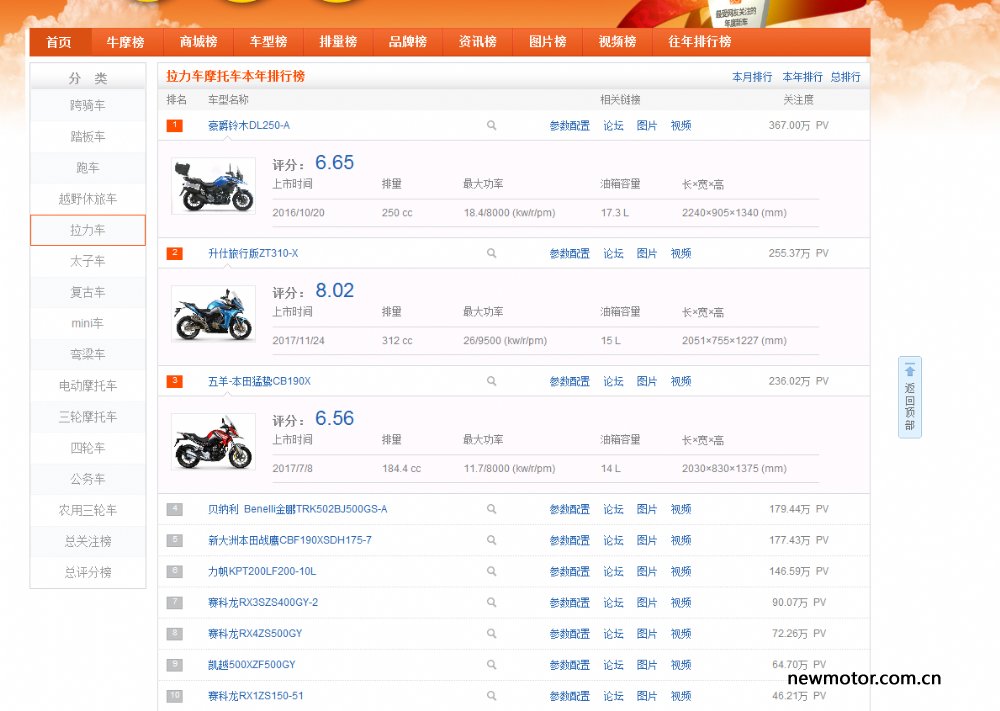Select 四轮车 category in sidebar
This screenshot has height=711, width=1000.
pos(88,448)
